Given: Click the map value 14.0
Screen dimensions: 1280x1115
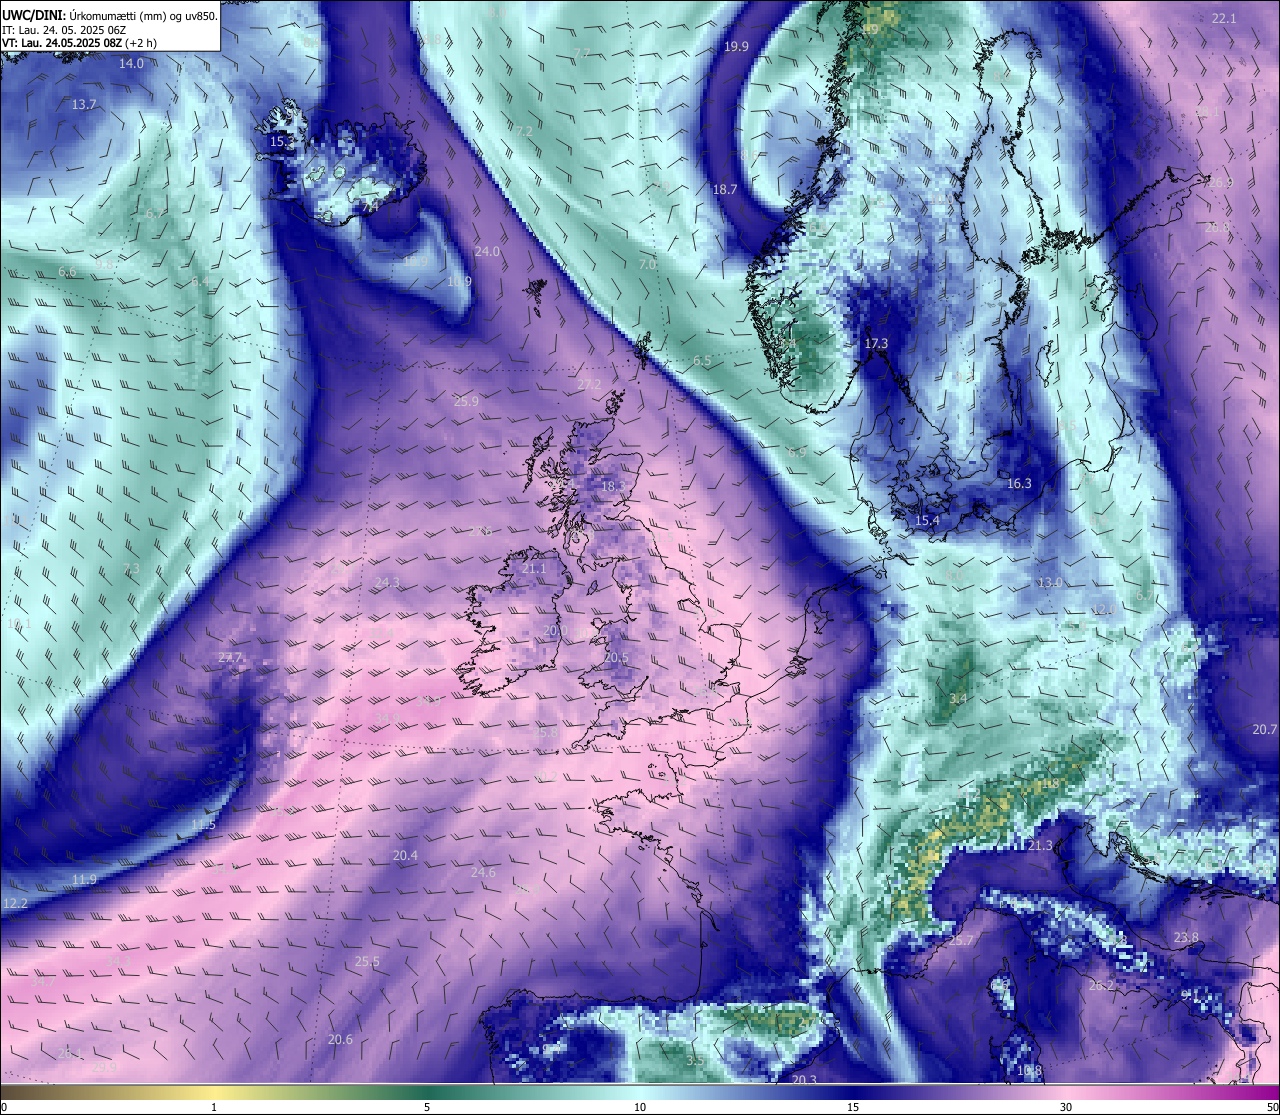Looking at the screenshot, I should (x=131, y=63).
